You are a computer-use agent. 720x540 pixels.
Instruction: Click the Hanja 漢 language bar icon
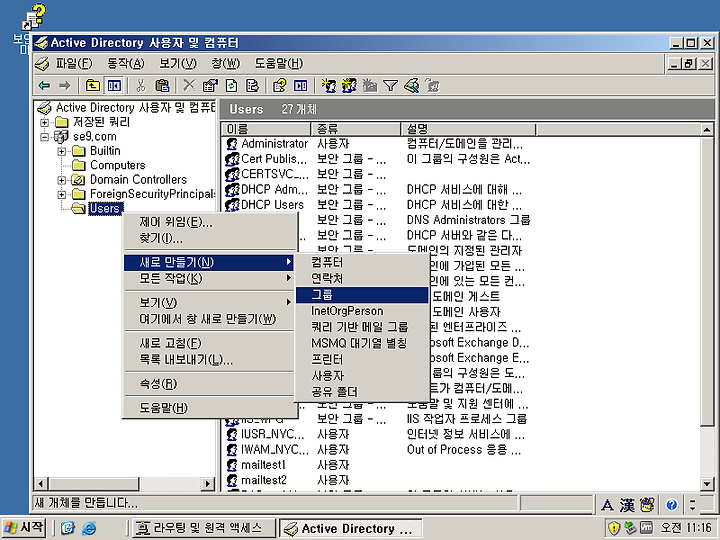(627, 505)
